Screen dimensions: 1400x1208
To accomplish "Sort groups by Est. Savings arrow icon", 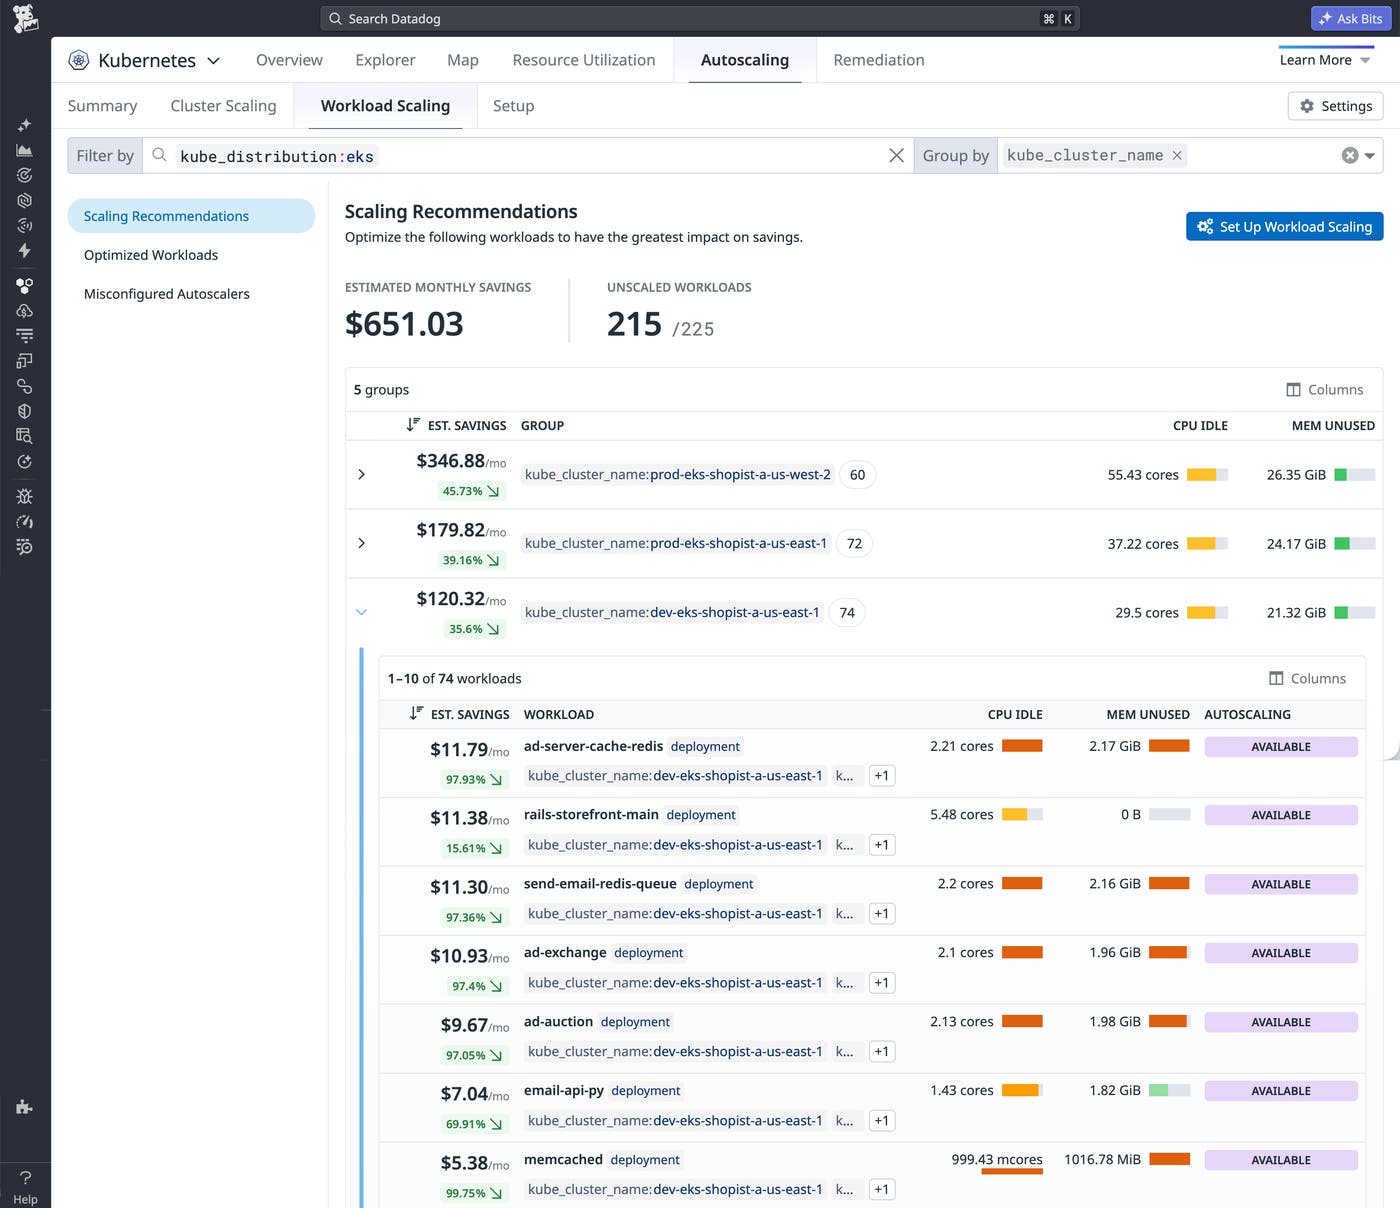I will (x=413, y=425).
